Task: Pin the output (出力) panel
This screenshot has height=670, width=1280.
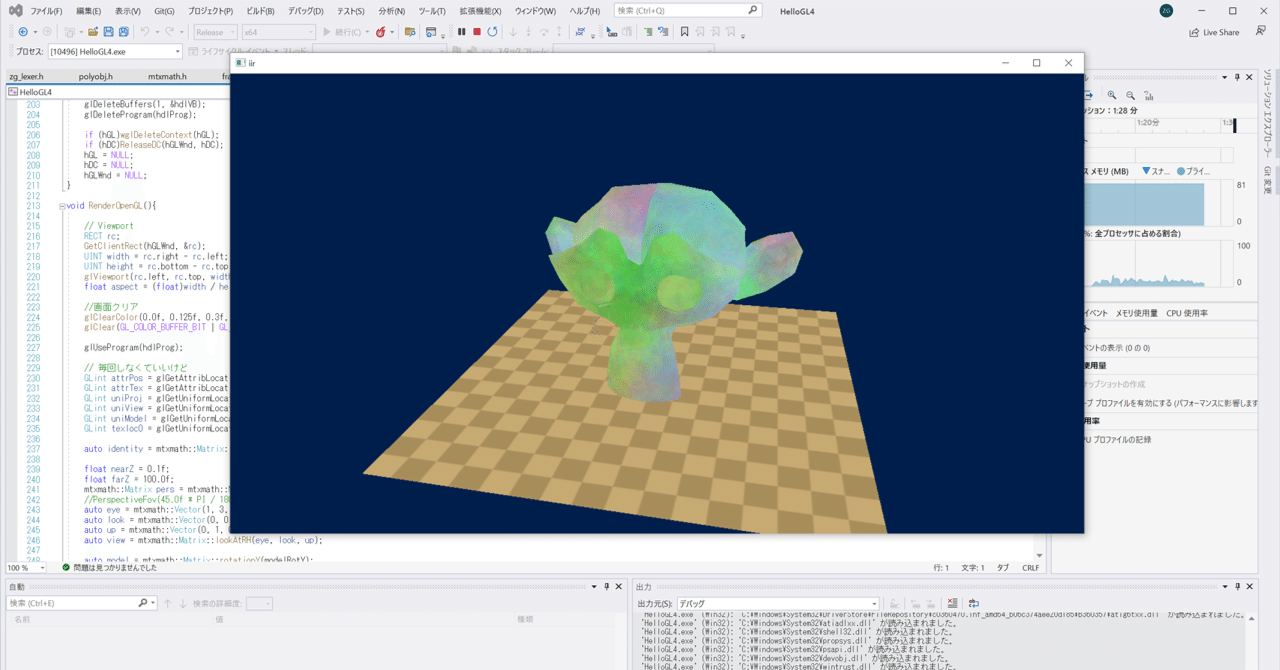Action: (1237, 587)
